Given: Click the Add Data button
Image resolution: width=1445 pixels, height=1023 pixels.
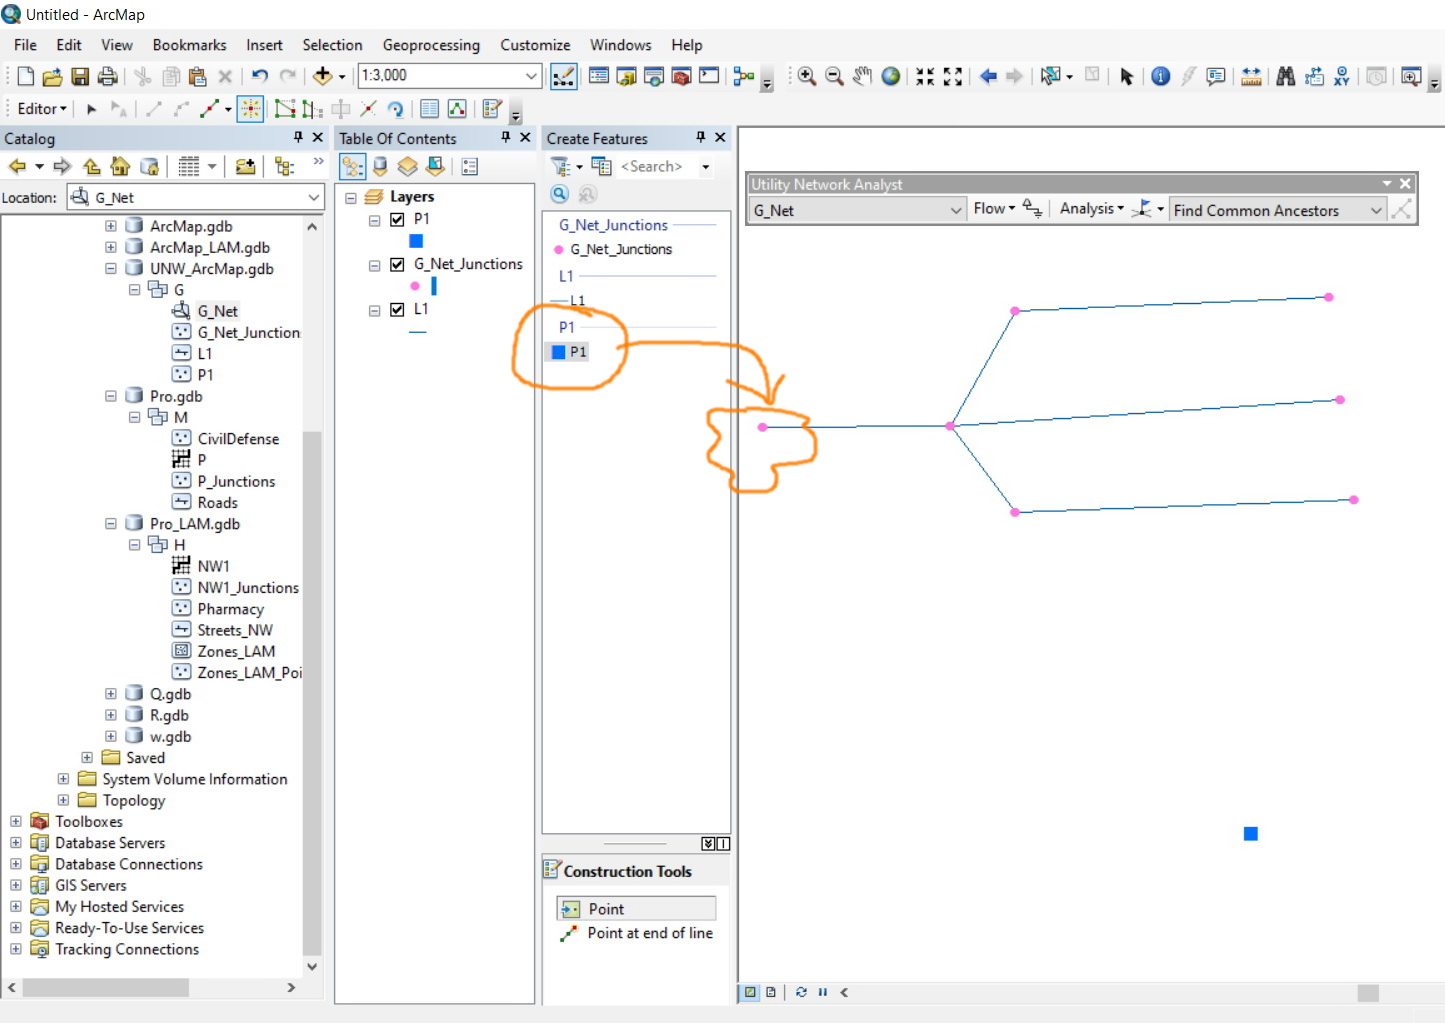Looking at the screenshot, I should pos(322,76).
